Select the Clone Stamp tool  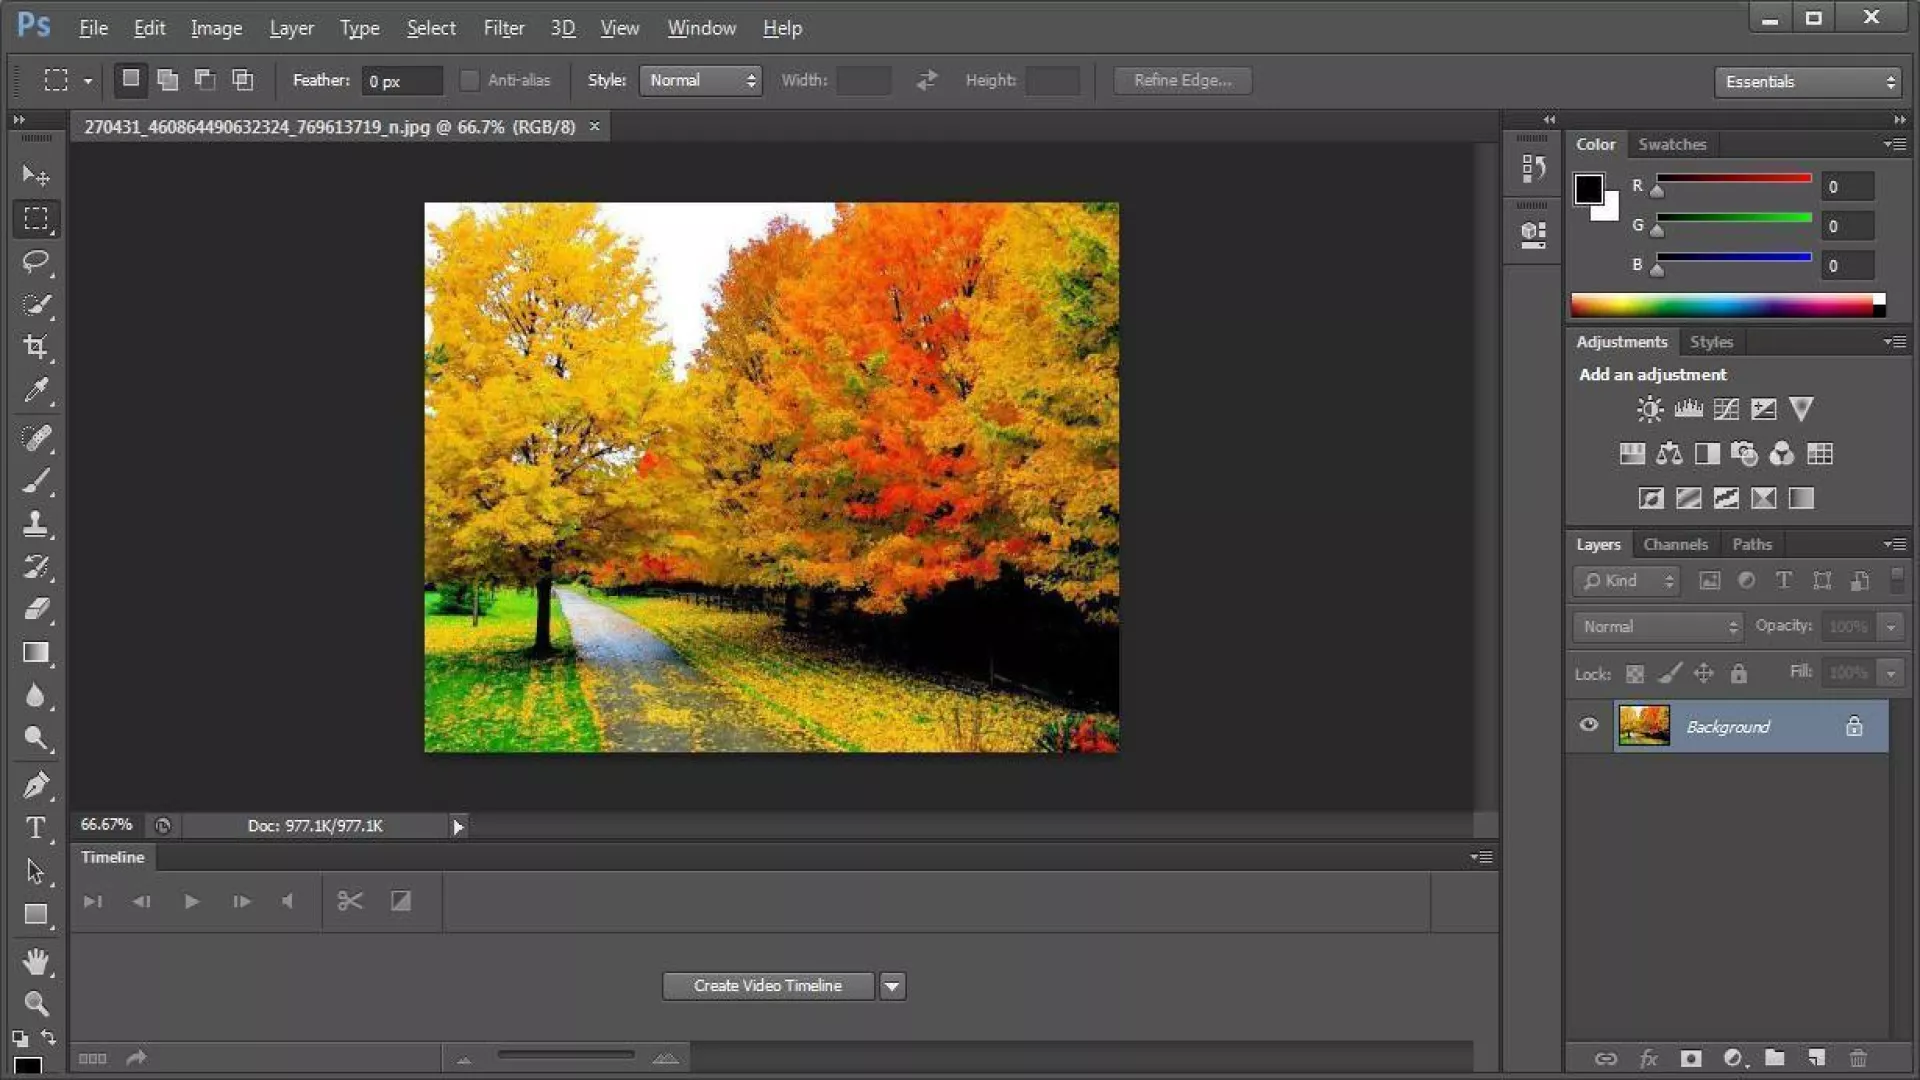click(x=36, y=524)
